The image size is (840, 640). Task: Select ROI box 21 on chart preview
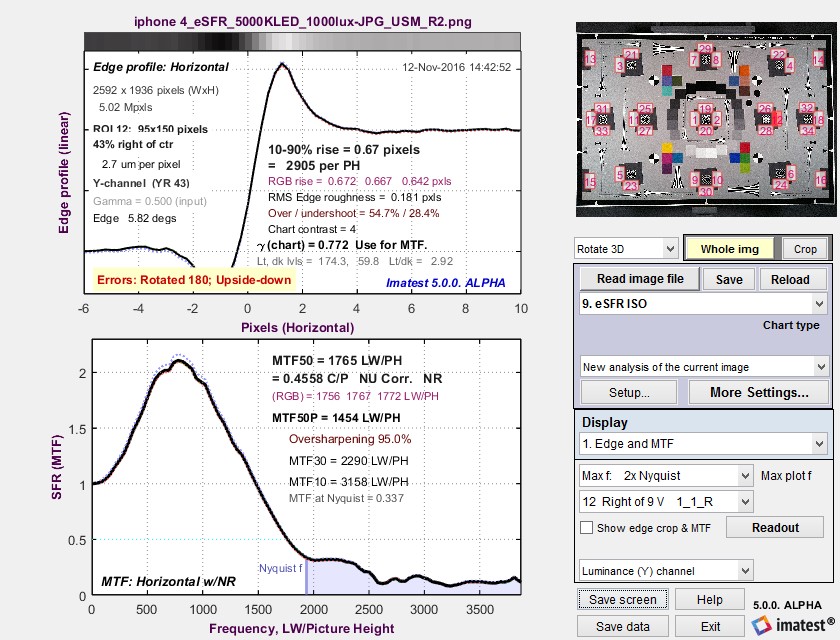point(631,54)
